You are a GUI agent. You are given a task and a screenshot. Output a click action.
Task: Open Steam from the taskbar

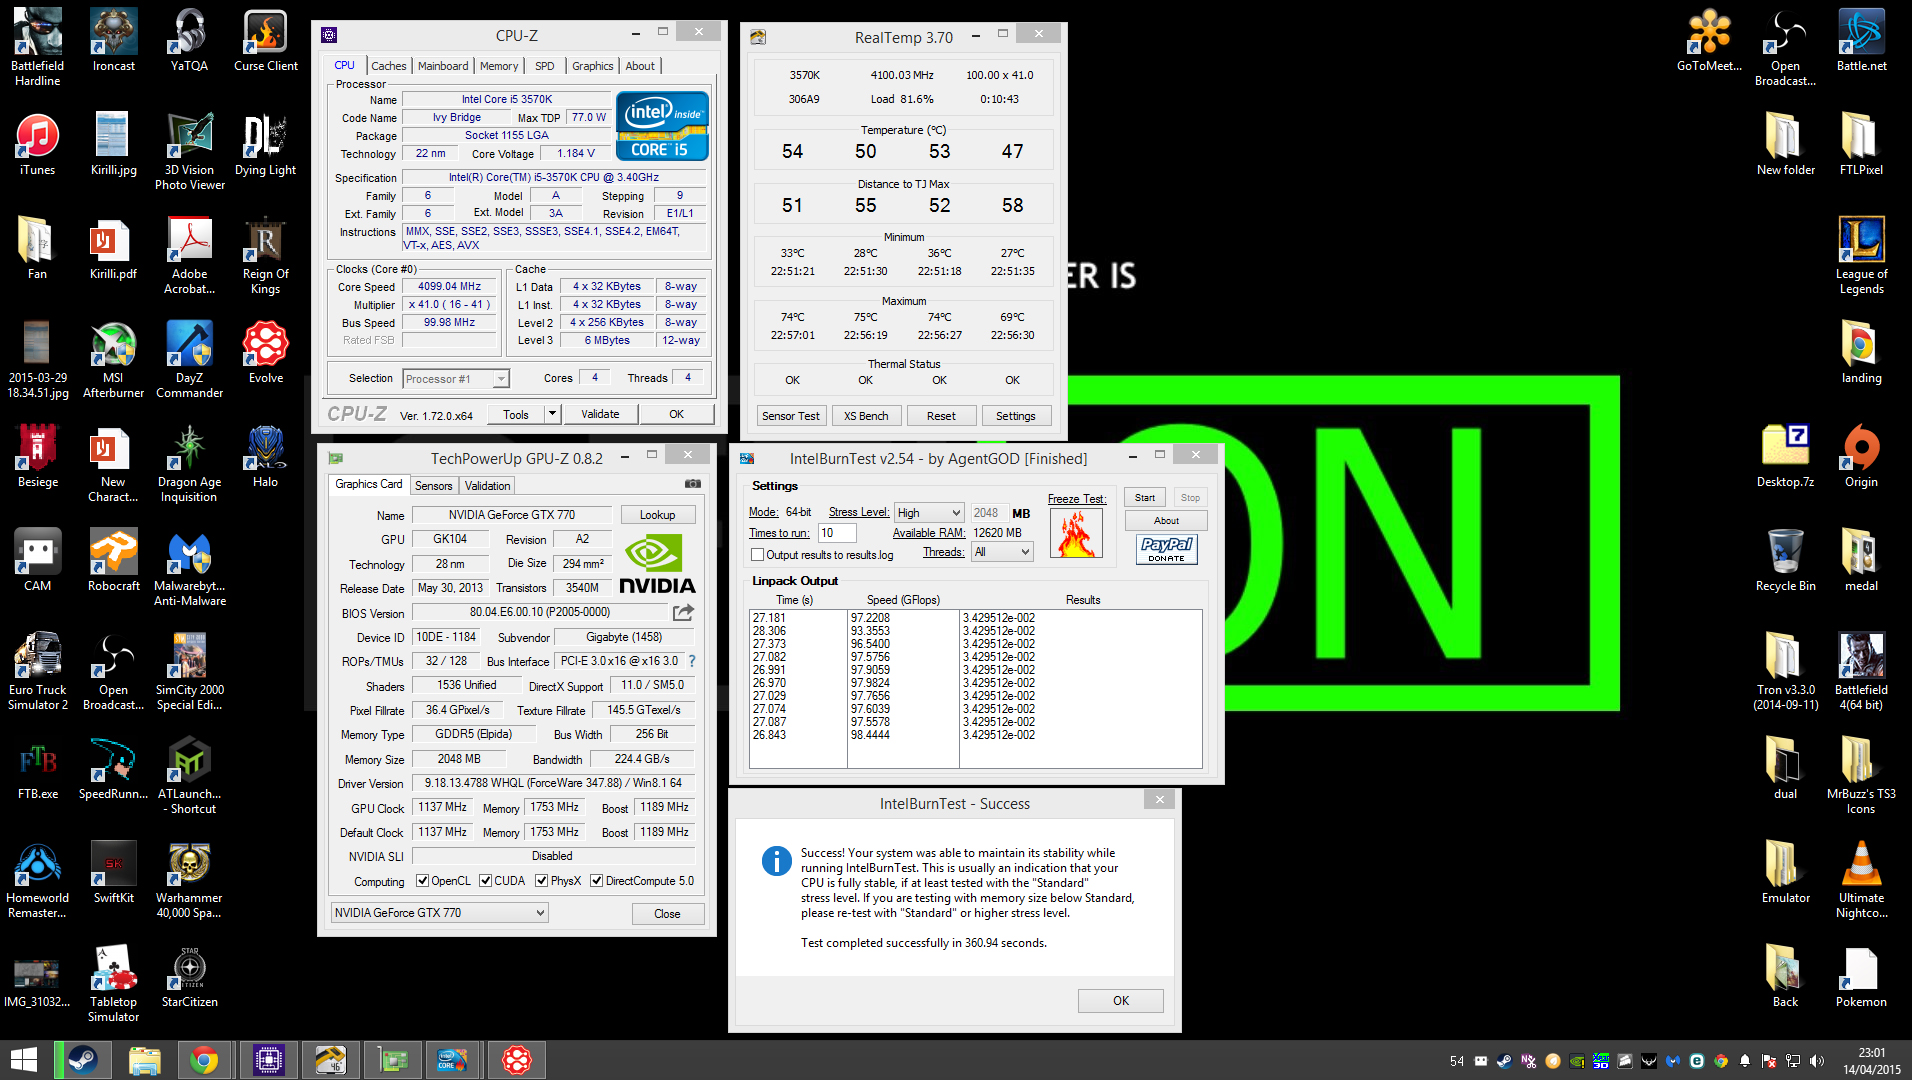[83, 1060]
